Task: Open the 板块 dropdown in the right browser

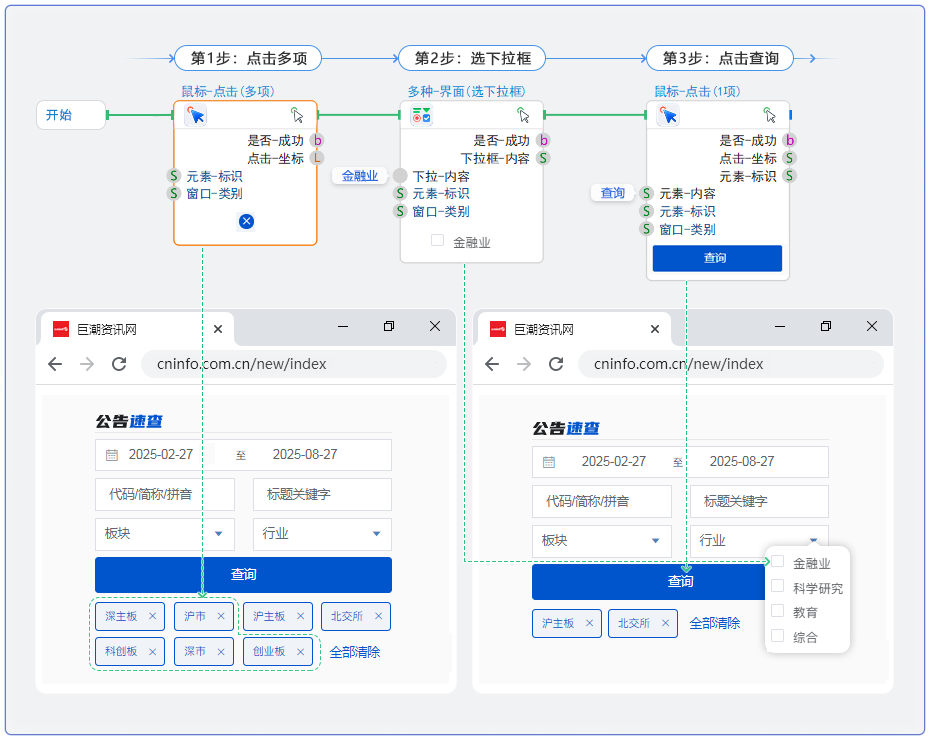Action: click(601, 541)
